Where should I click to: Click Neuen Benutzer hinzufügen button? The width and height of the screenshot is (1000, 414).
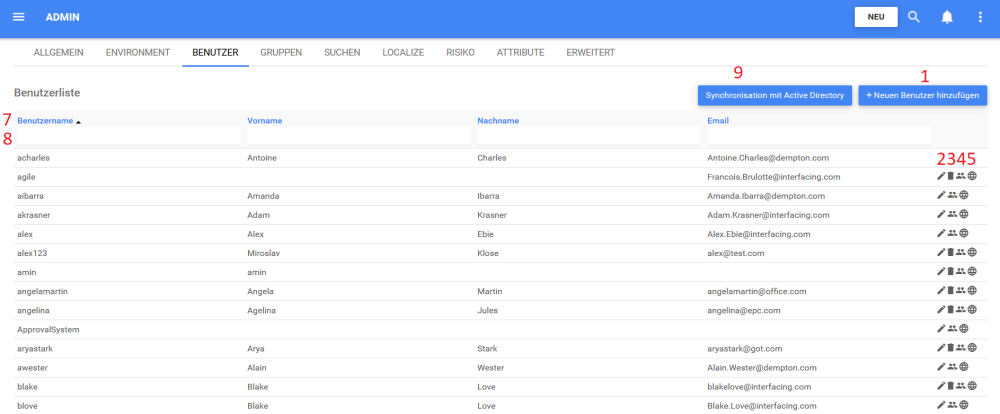(923, 95)
